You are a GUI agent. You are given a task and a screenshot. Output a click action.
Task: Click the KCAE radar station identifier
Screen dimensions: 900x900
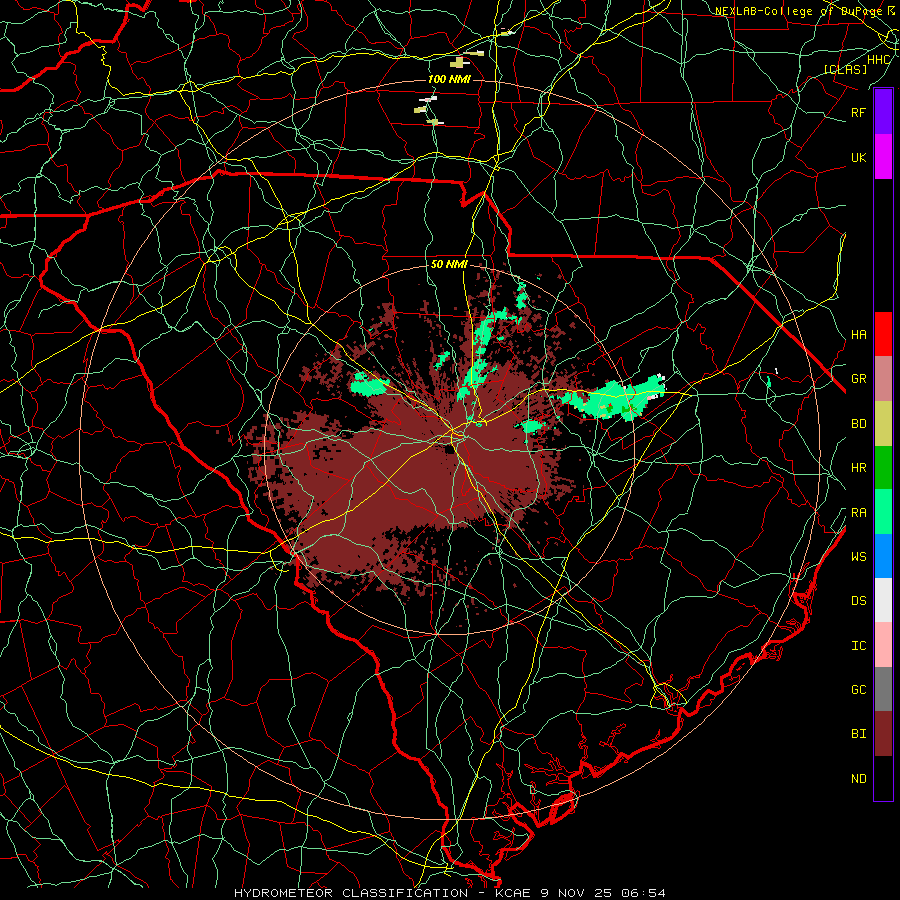pyautogui.click(x=514, y=893)
